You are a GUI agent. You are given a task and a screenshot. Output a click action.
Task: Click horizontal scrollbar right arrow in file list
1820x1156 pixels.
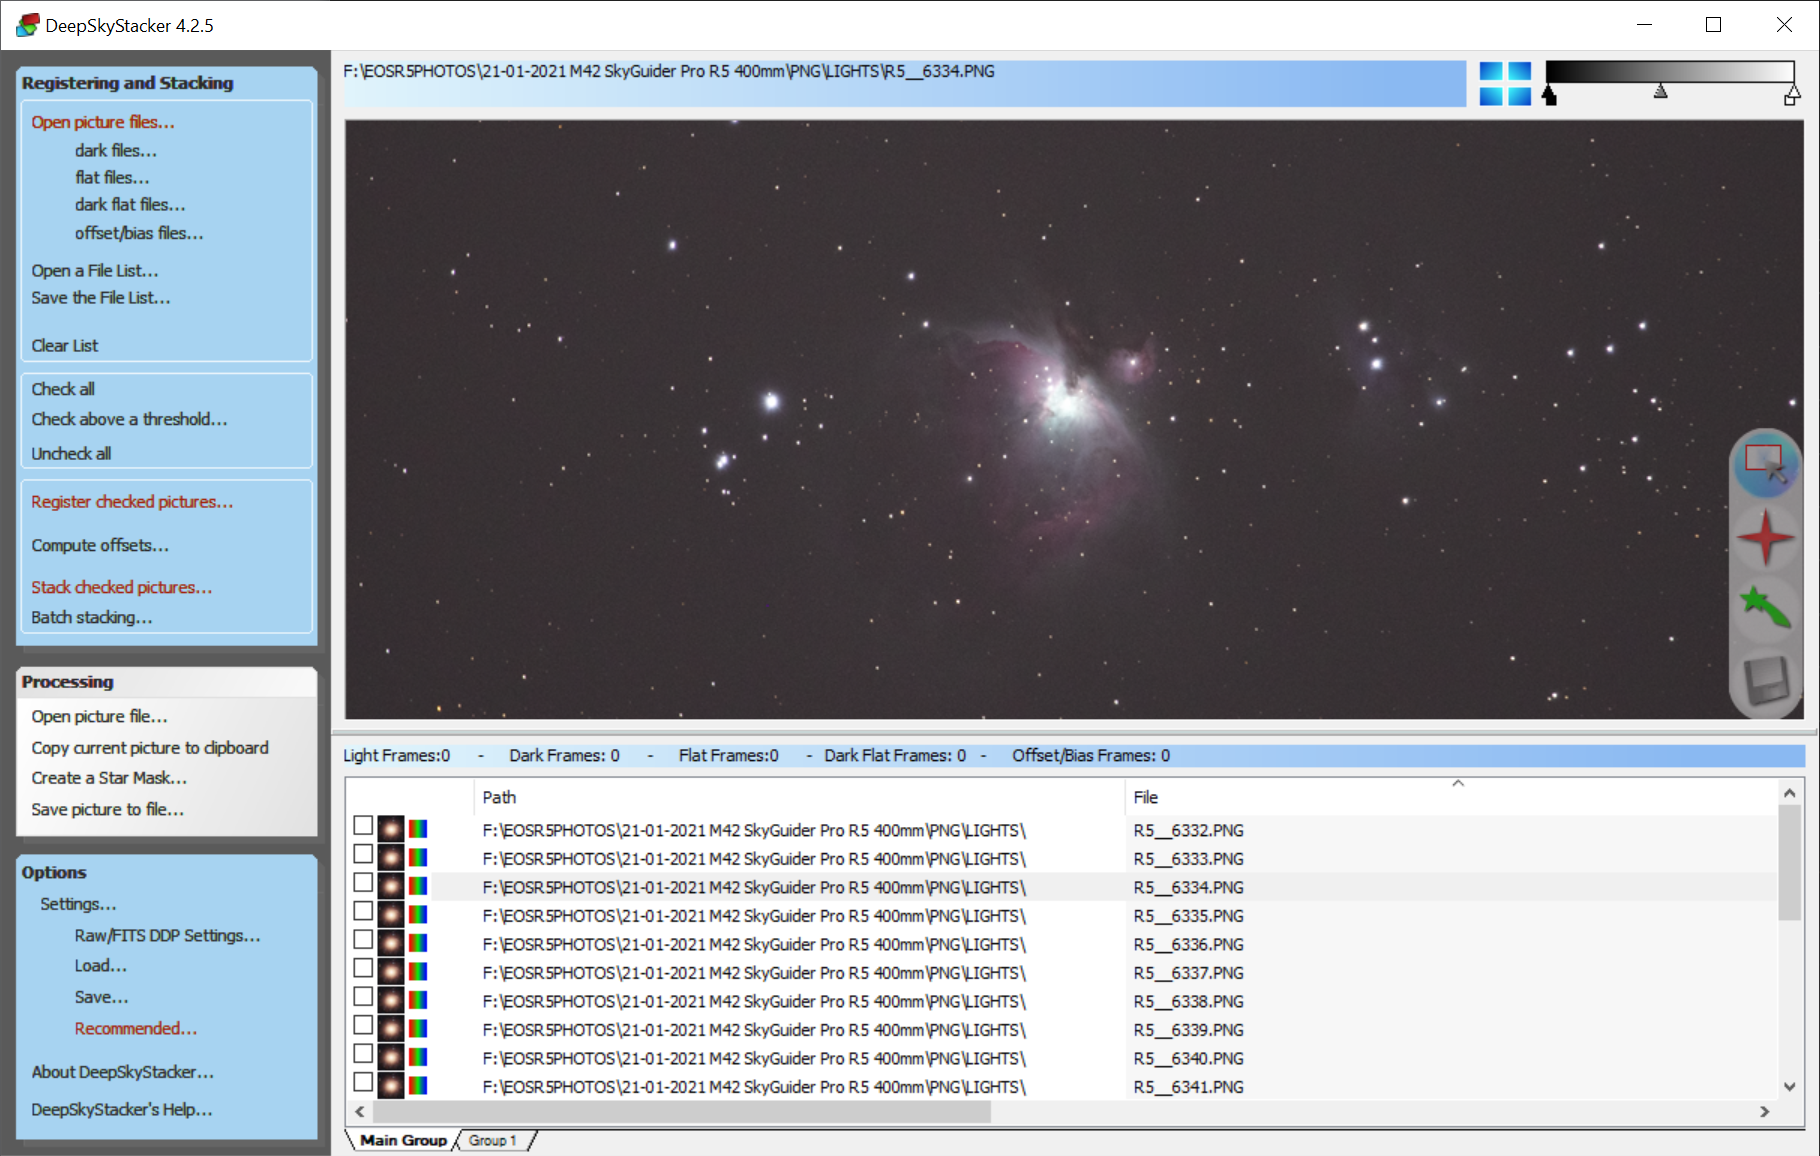click(x=1765, y=1111)
